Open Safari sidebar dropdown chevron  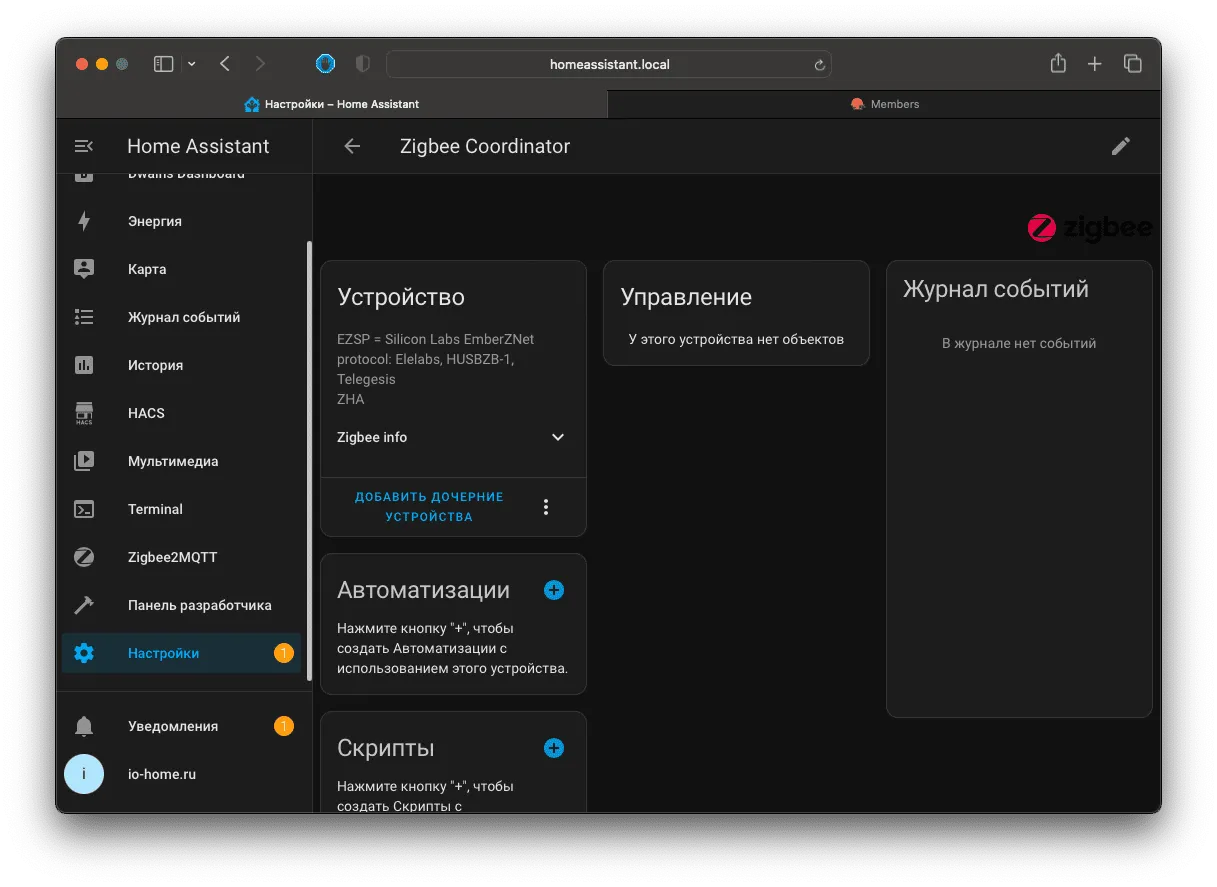(x=192, y=64)
